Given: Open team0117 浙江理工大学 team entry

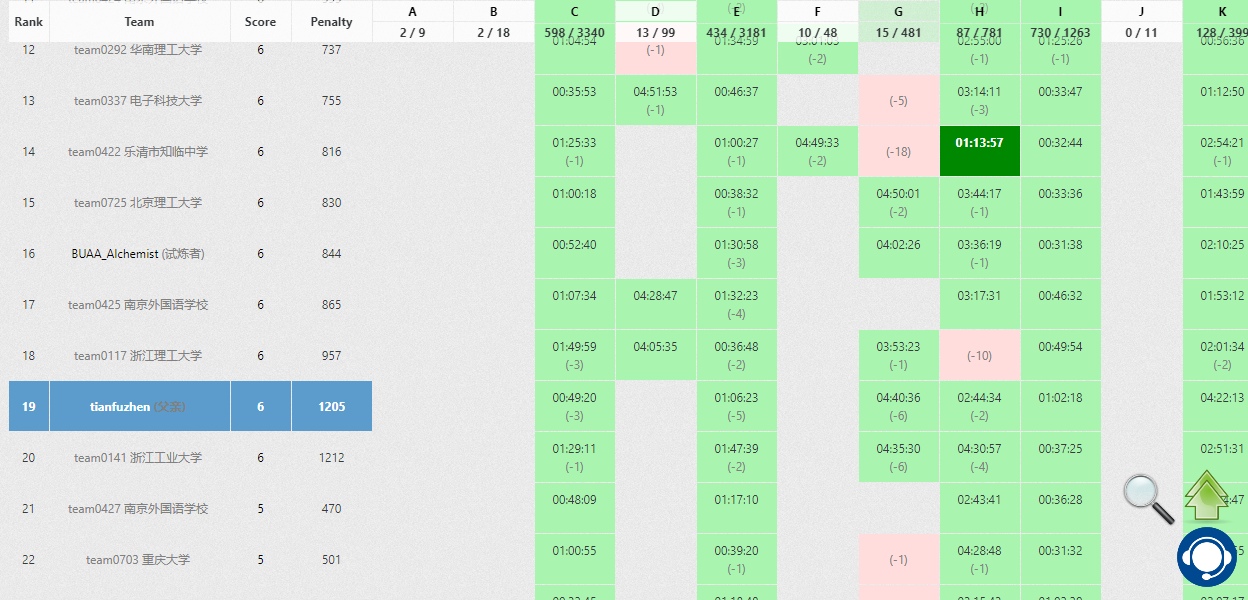Looking at the screenshot, I should 138,356.
